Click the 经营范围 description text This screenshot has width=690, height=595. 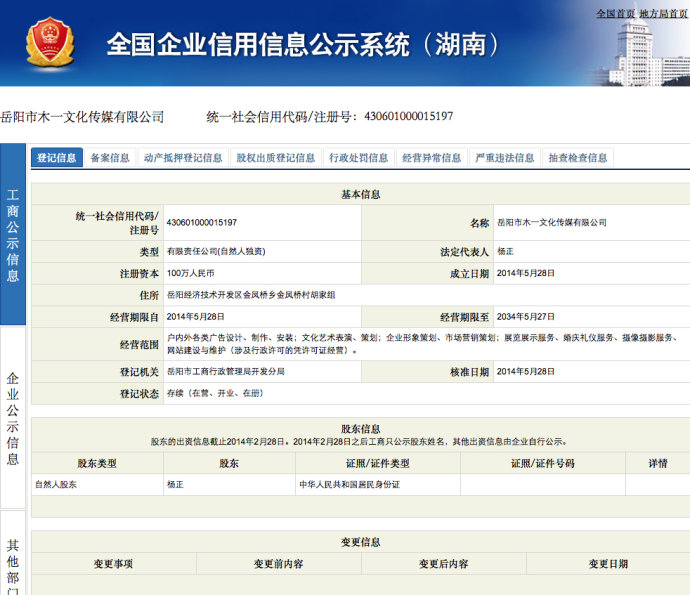tap(422, 344)
